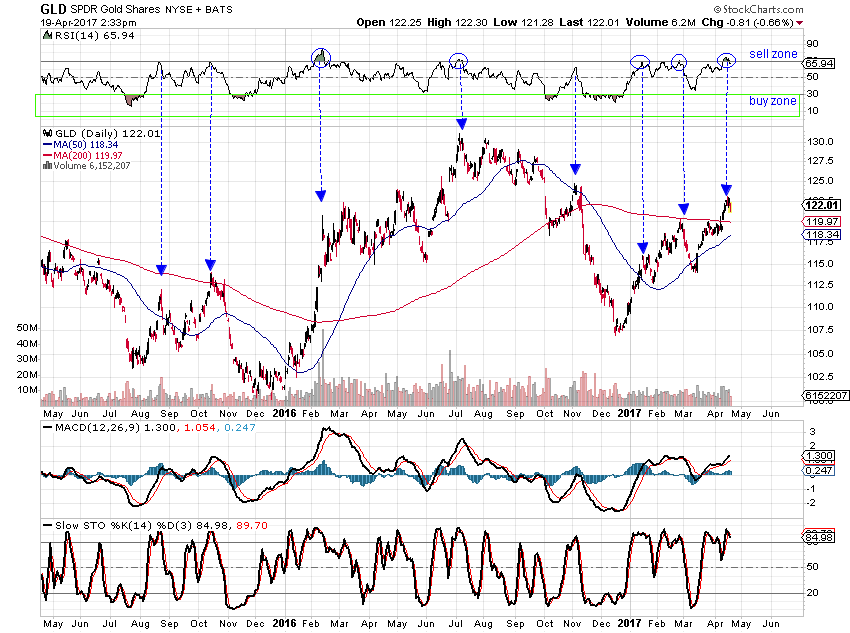Click the 122.01 last price axis tag
This screenshot has height=633, width=850.
point(818,204)
